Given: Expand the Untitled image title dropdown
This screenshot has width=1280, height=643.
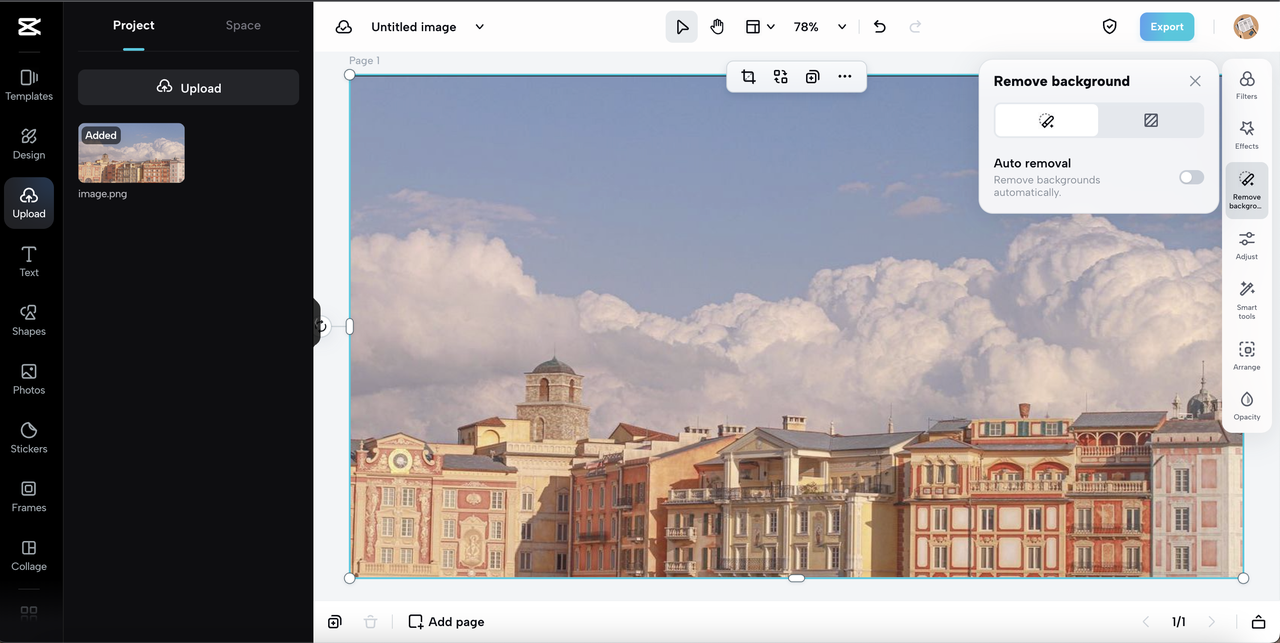Looking at the screenshot, I should pos(479,27).
